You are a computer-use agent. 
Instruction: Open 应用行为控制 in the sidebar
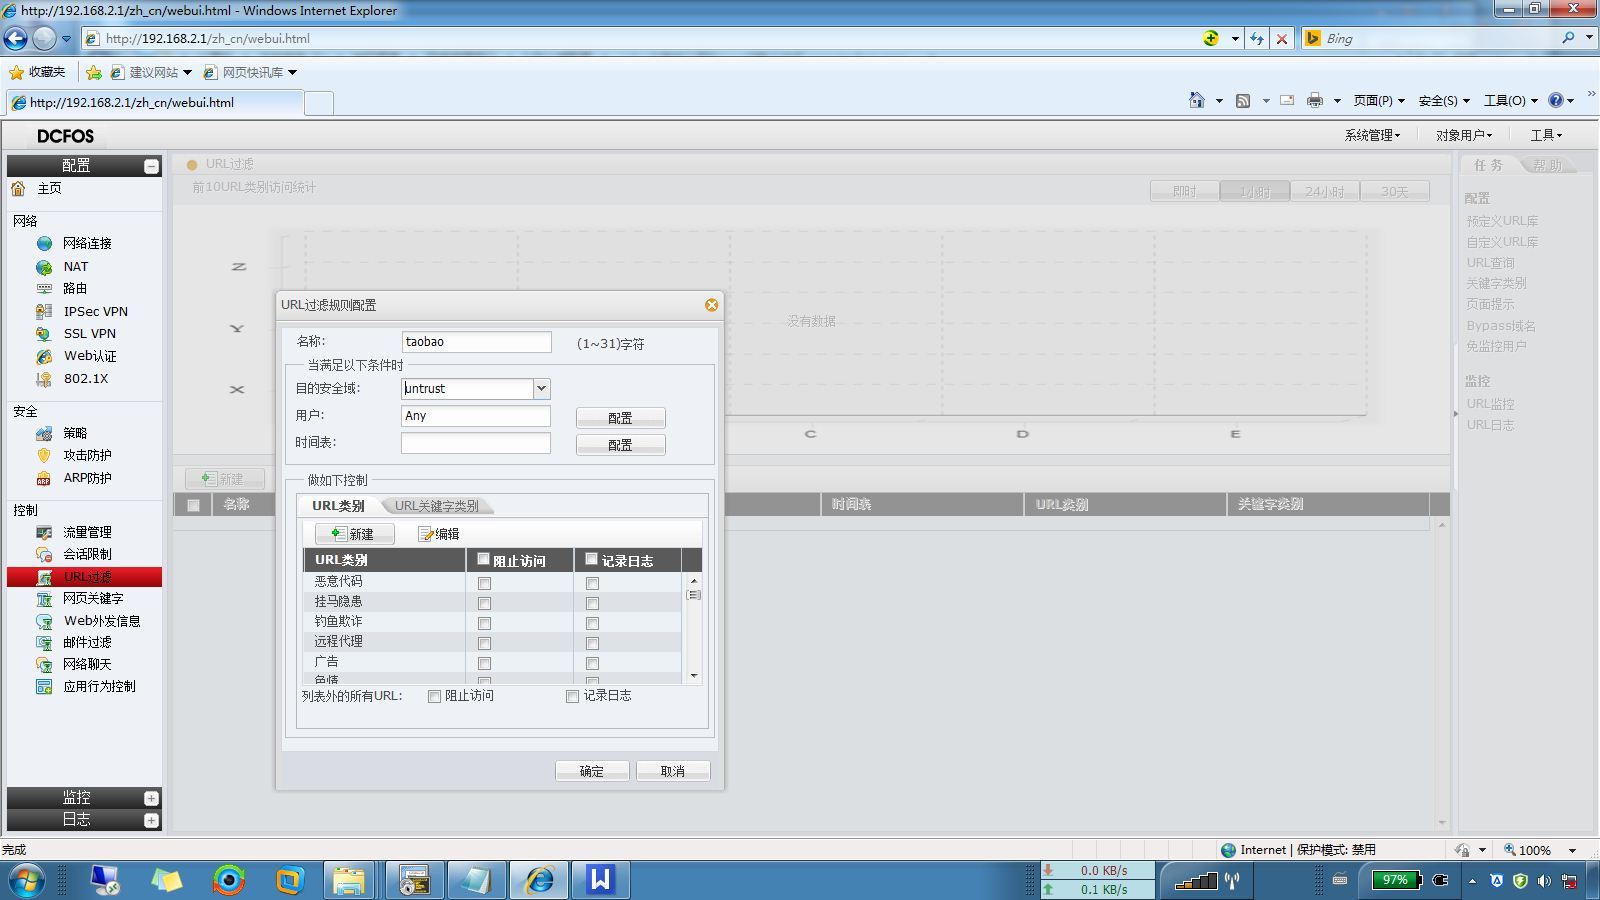pyautogui.click(x=99, y=687)
